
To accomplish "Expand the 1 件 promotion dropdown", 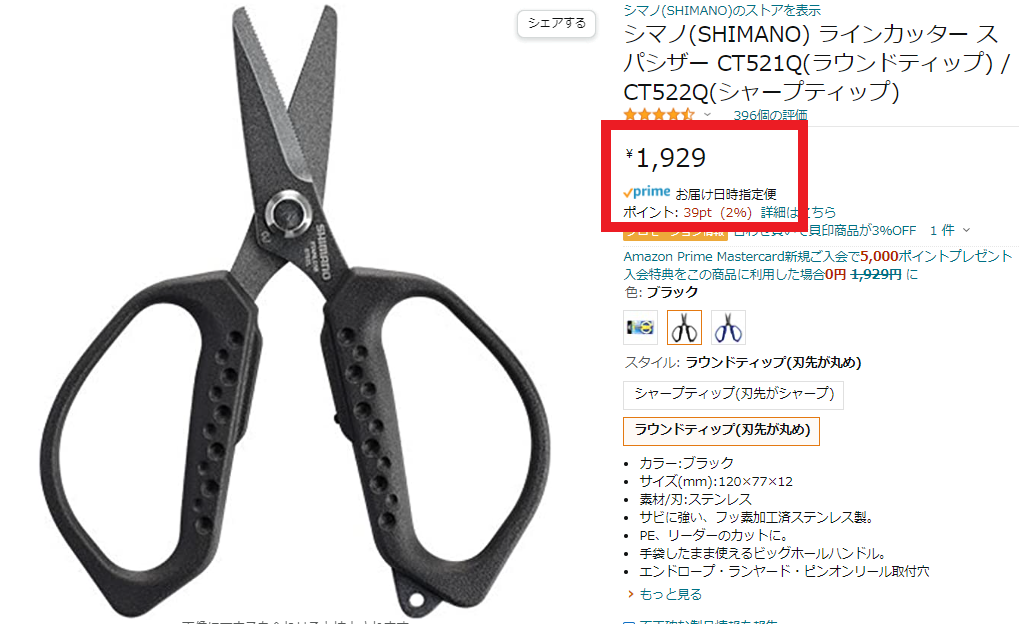I will point(949,230).
